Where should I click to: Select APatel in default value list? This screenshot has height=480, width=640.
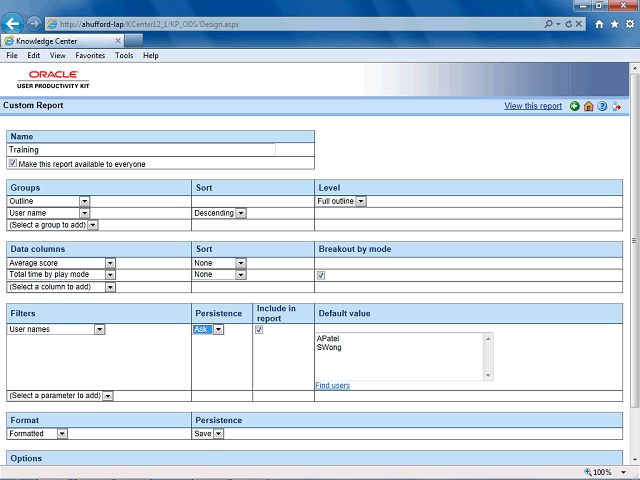click(x=328, y=338)
